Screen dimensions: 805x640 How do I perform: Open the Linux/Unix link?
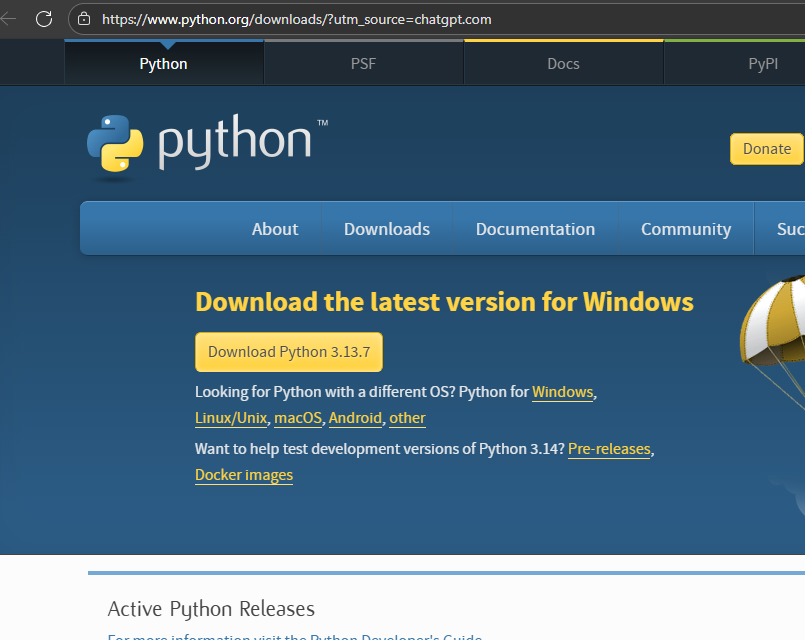[x=231, y=418]
